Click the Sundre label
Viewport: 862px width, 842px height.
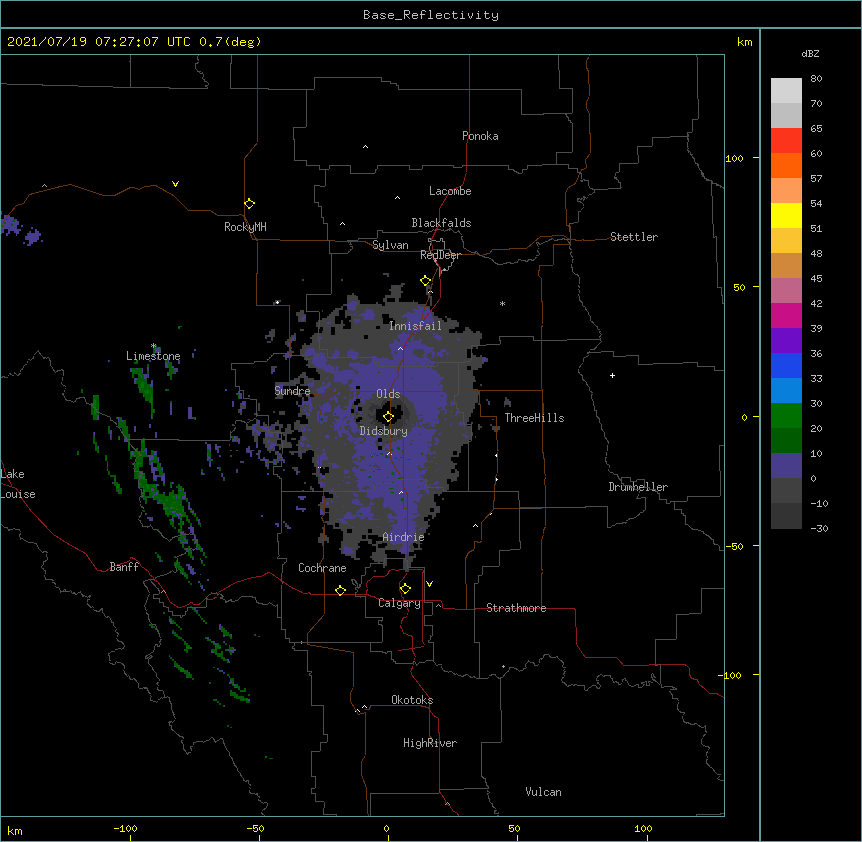pyautogui.click(x=292, y=391)
